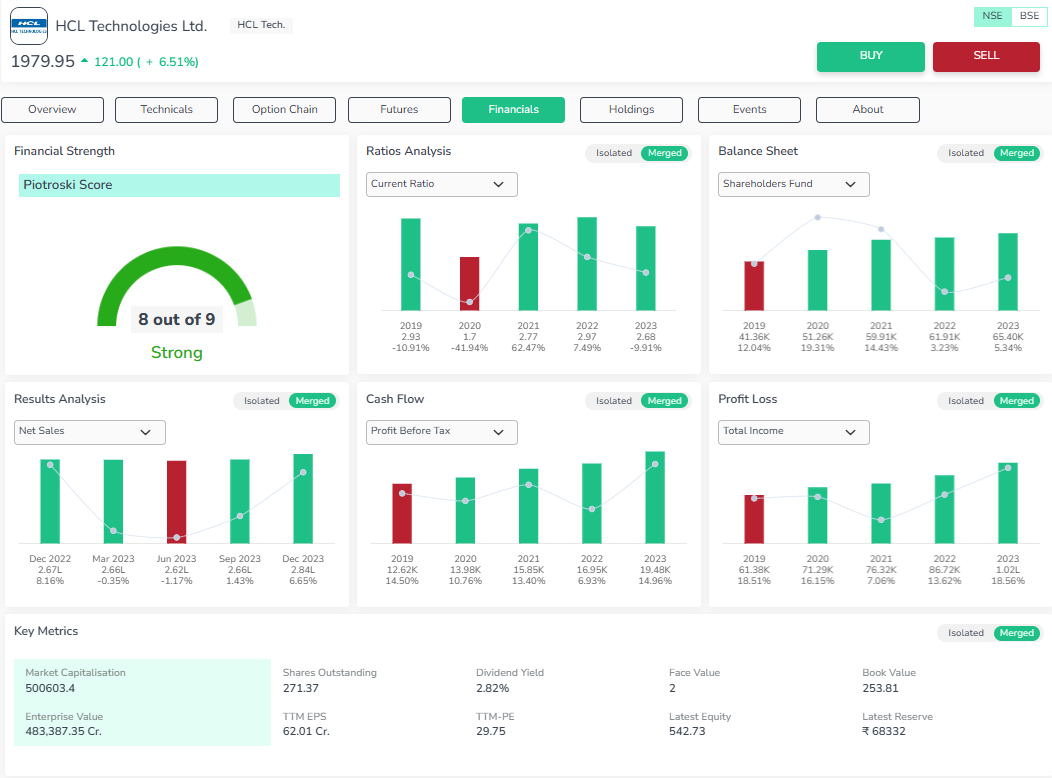This screenshot has width=1052, height=778.
Task: Open the Net Sales dropdown
Action: coord(90,432)
